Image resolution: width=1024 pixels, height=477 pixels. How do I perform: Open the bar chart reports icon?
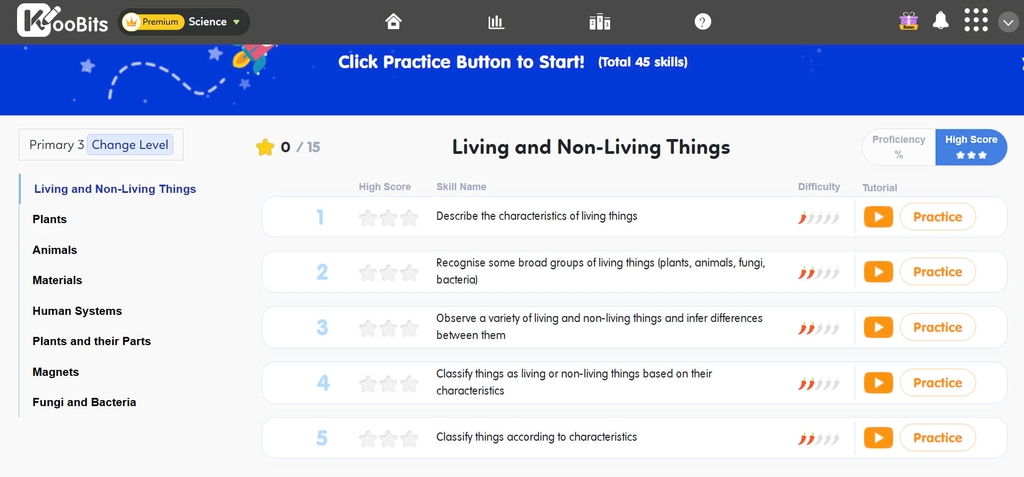click(x=496, y=21)
